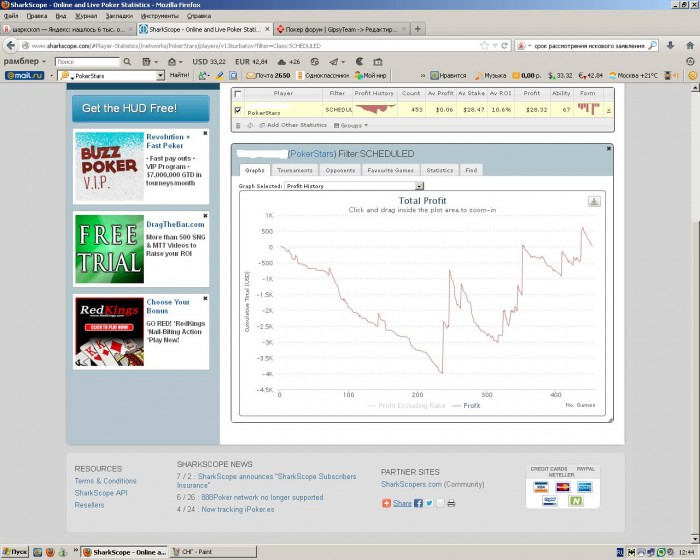The height and width of the screenshot is (560, 700).
Task: Click the Rambler toolbar search magnifier icon
Action: (x=127, y=62)
